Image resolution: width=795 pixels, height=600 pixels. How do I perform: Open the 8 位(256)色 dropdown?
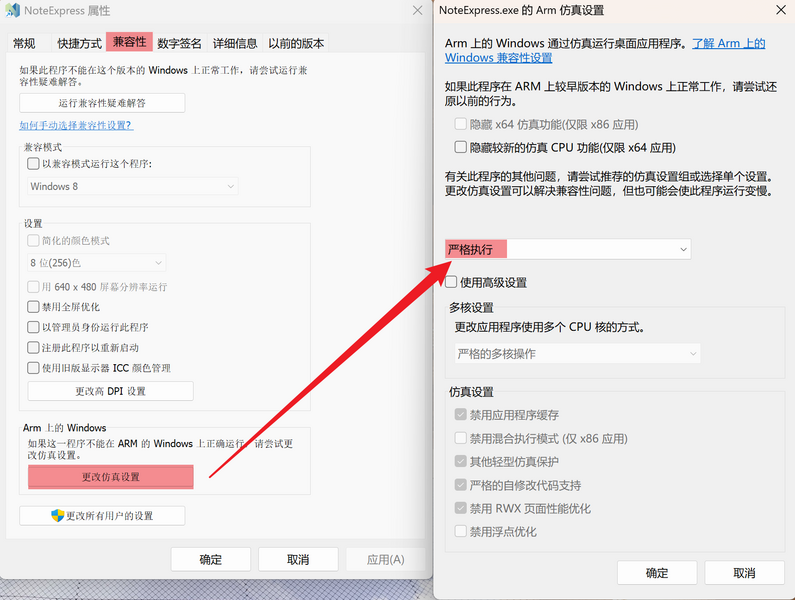point(96,263)
